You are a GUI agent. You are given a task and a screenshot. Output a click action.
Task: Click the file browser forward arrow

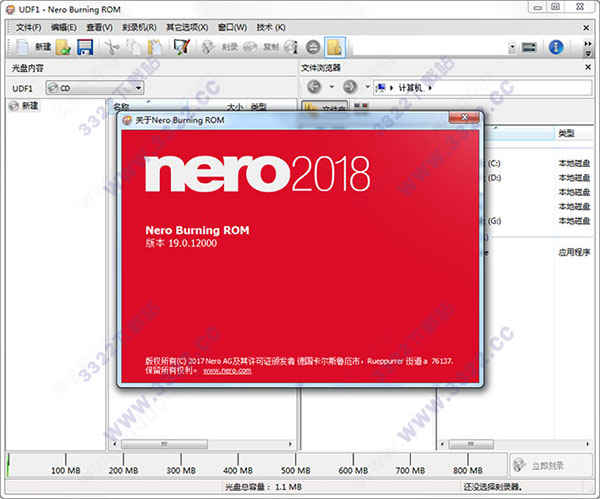pos(350,87)
